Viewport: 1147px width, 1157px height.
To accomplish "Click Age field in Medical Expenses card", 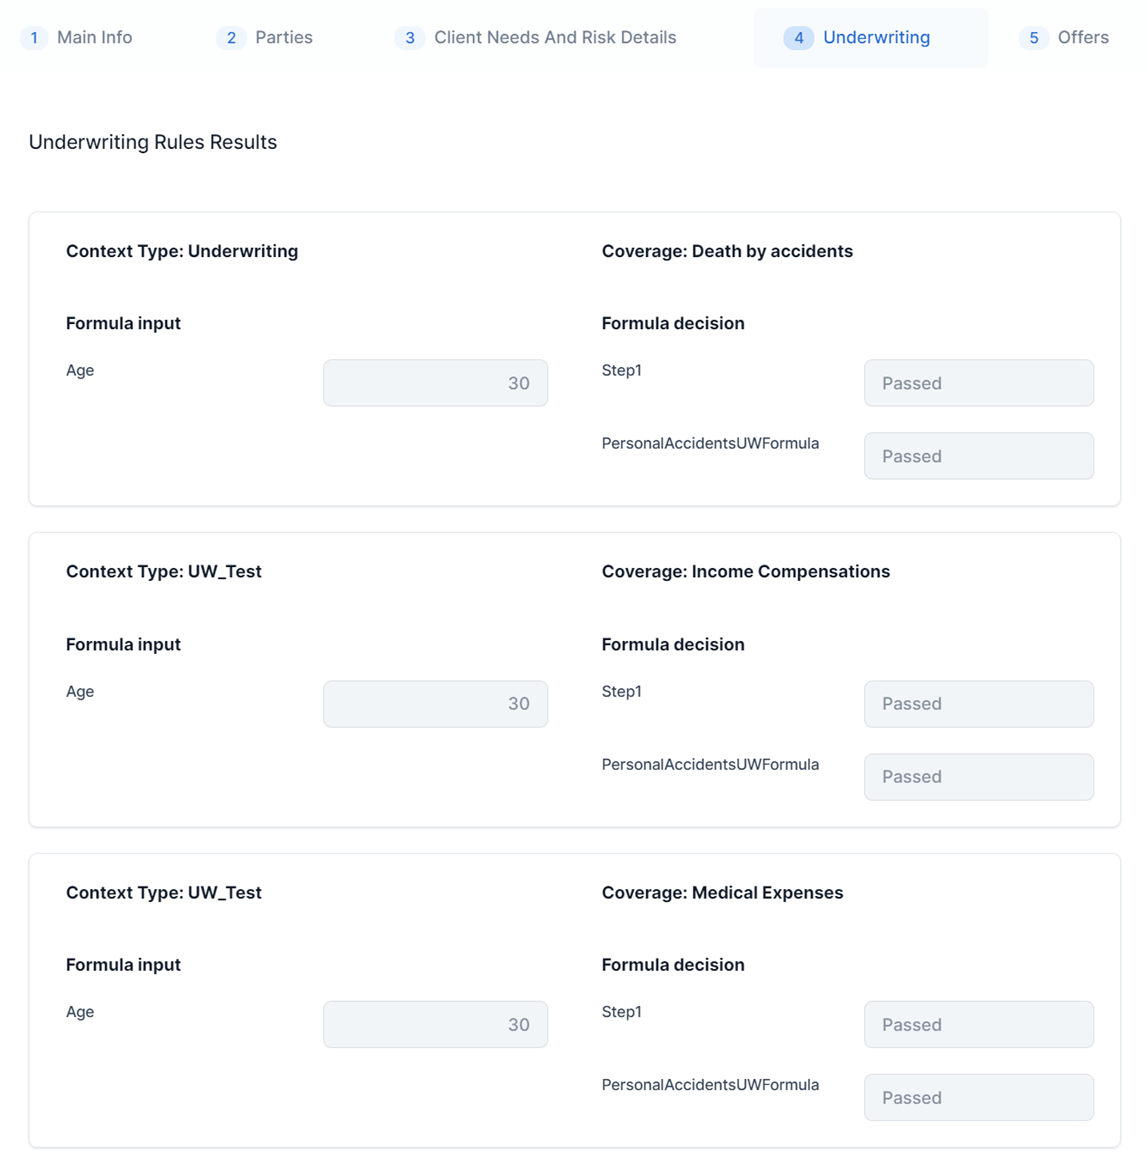I will (435, 1024).
